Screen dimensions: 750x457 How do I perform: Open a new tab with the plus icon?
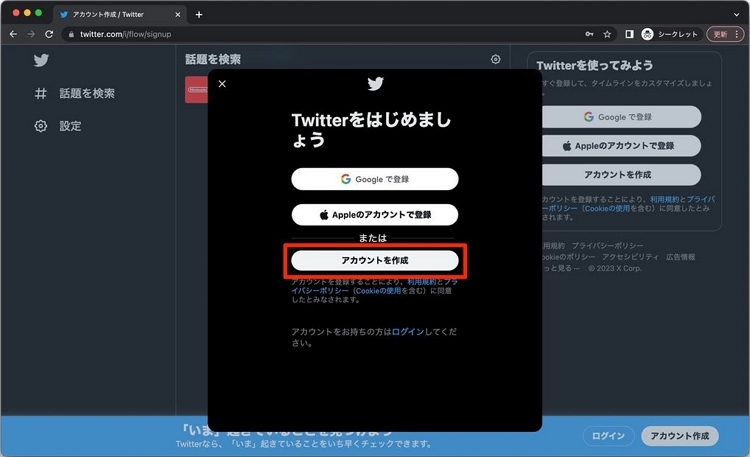click(199, 15)
